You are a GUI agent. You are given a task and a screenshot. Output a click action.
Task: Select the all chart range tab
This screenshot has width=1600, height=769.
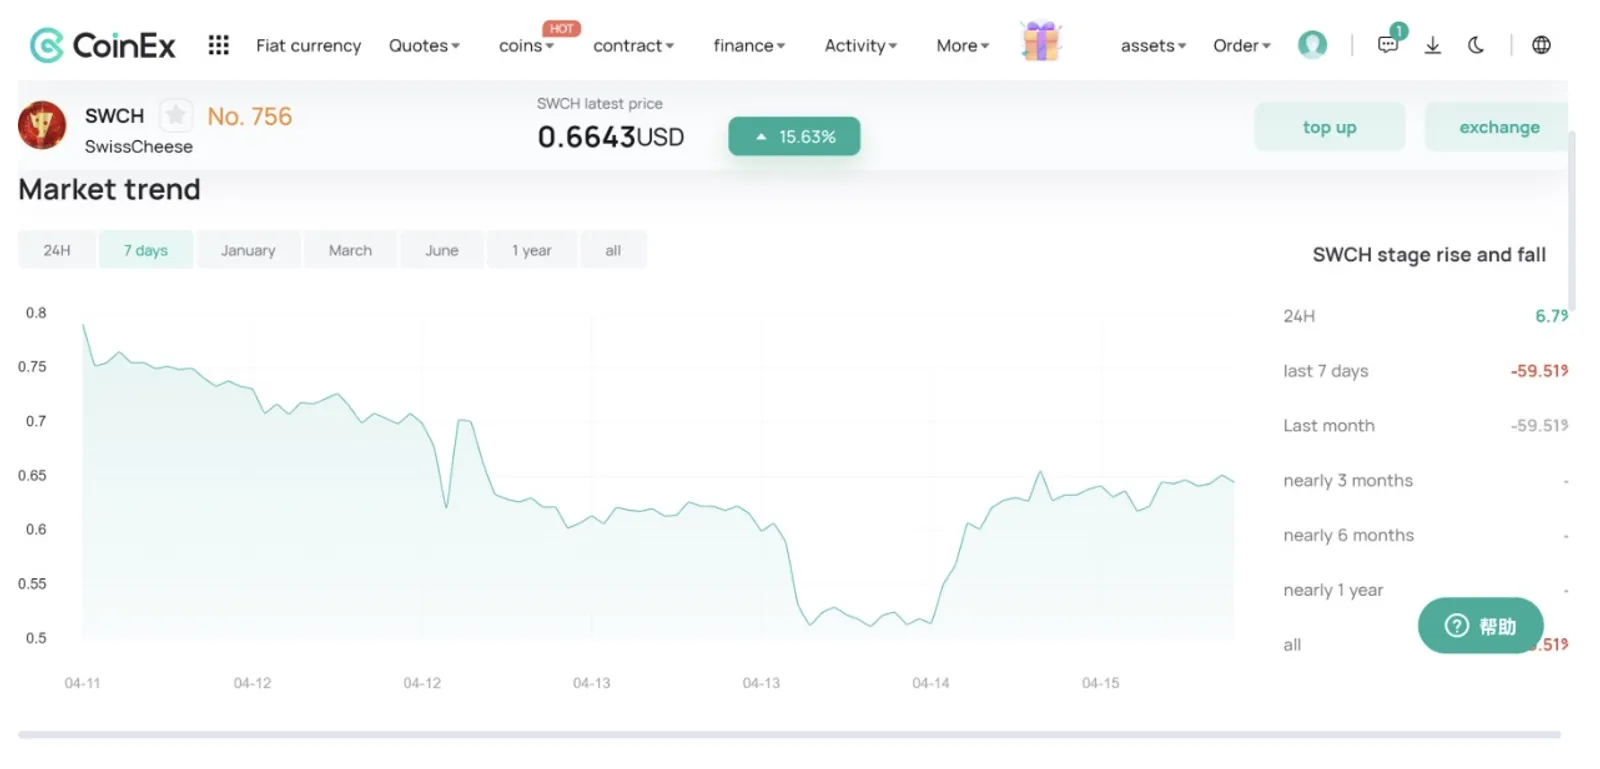pos(613,250)
